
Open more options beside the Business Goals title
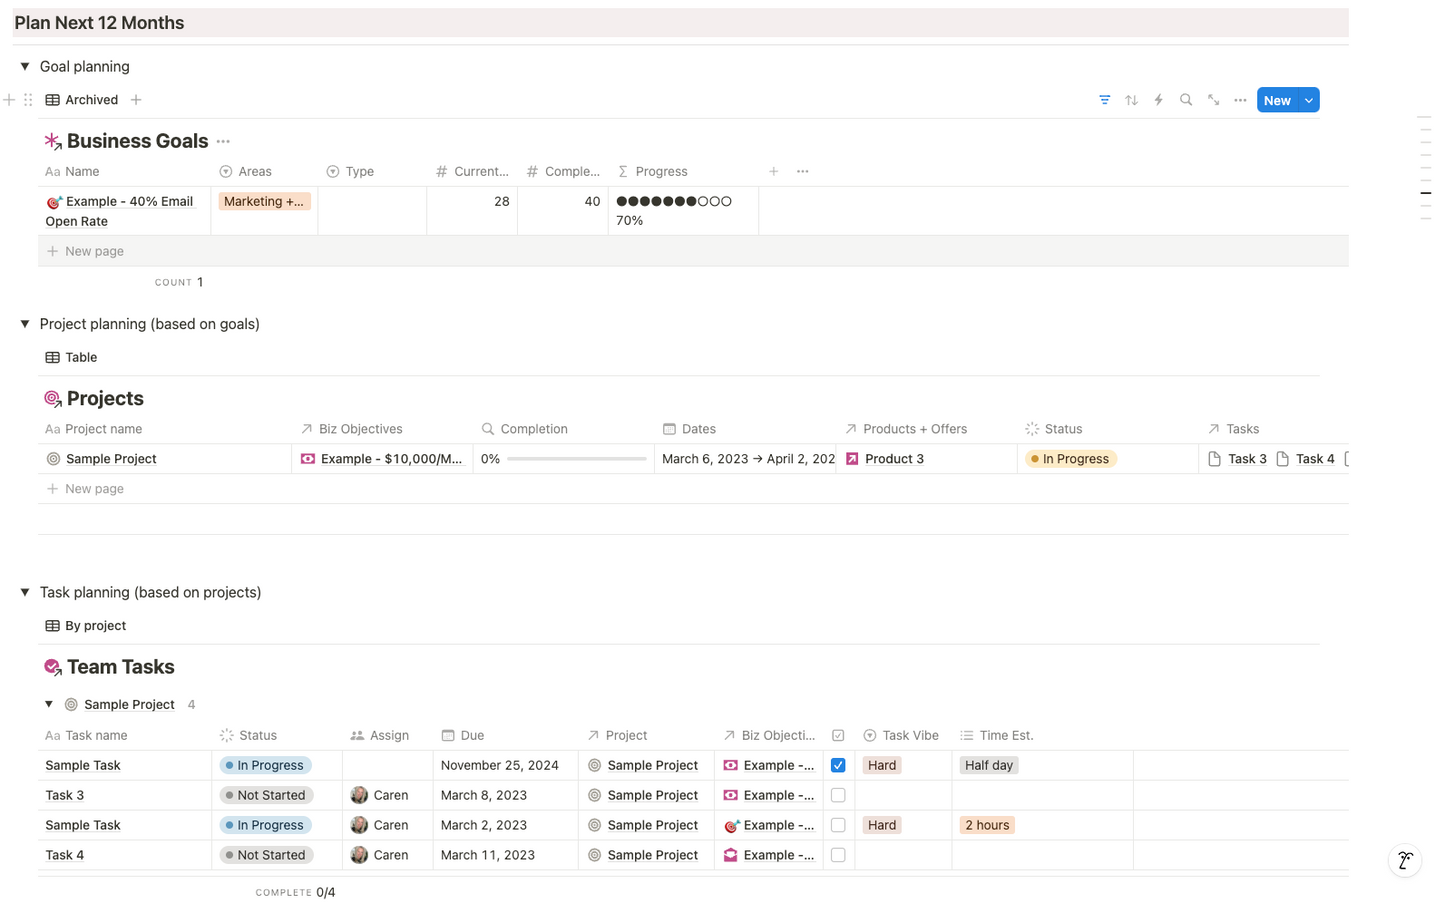coord(223,142)
